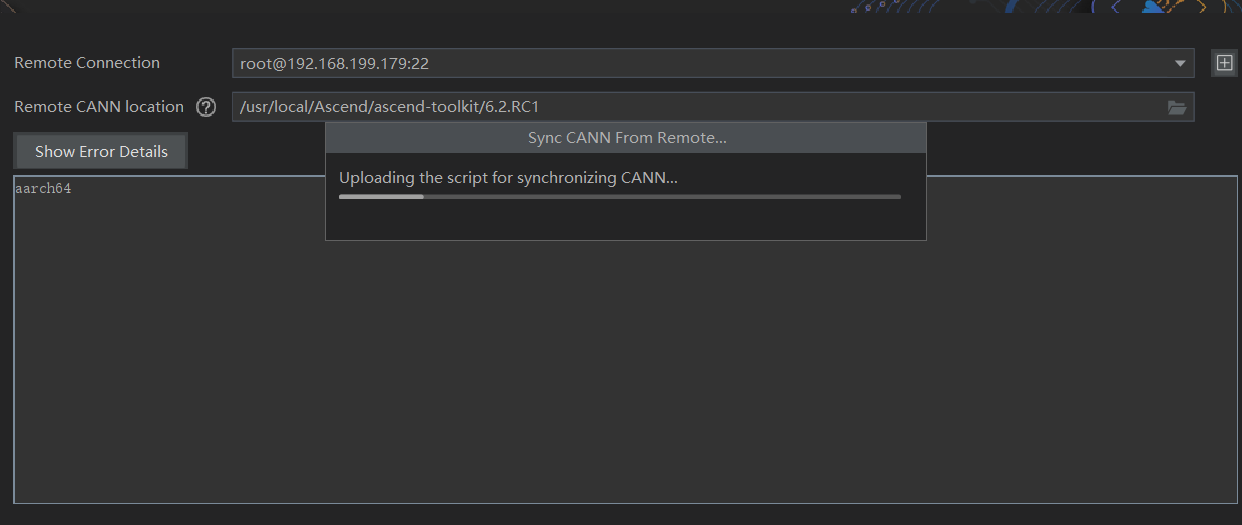The image size is (1242, 525).
Task: Click the Remote CANN location label
Action: (x=99, y=107)
